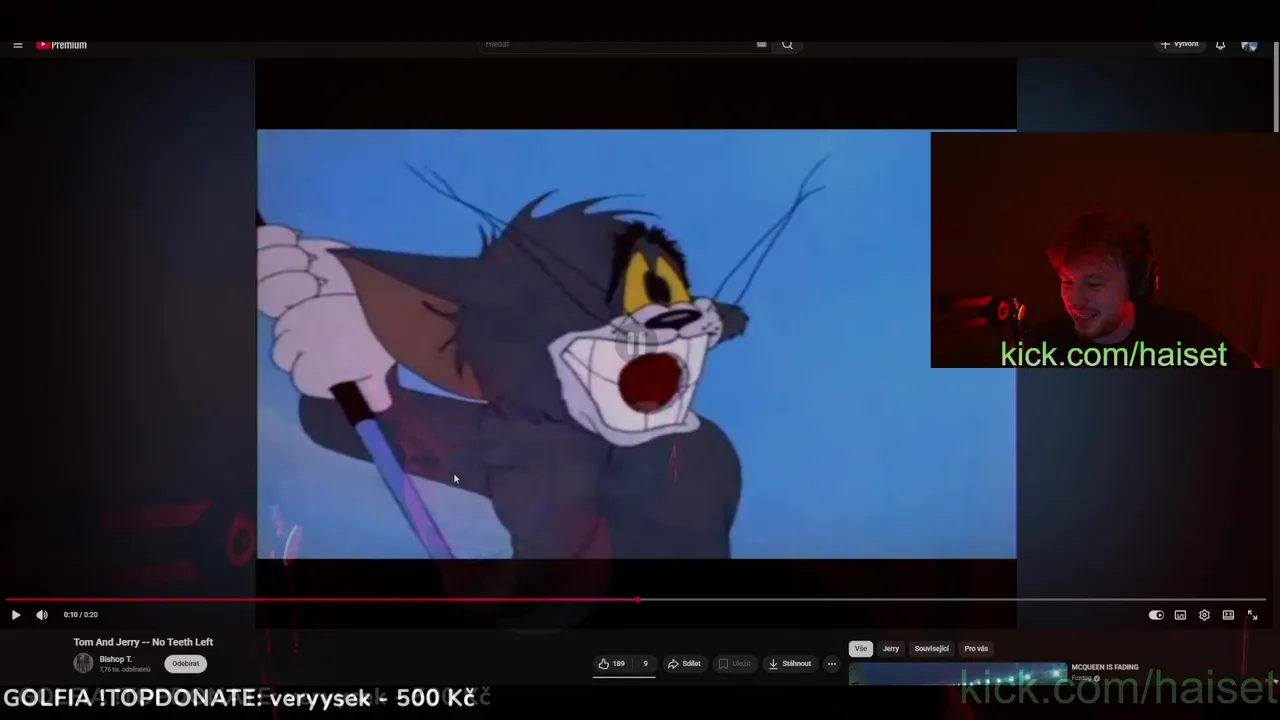Switch to theater mode
Image resolution: width=1280 pixels, height=720 pixels.
tap(1228, 615)
